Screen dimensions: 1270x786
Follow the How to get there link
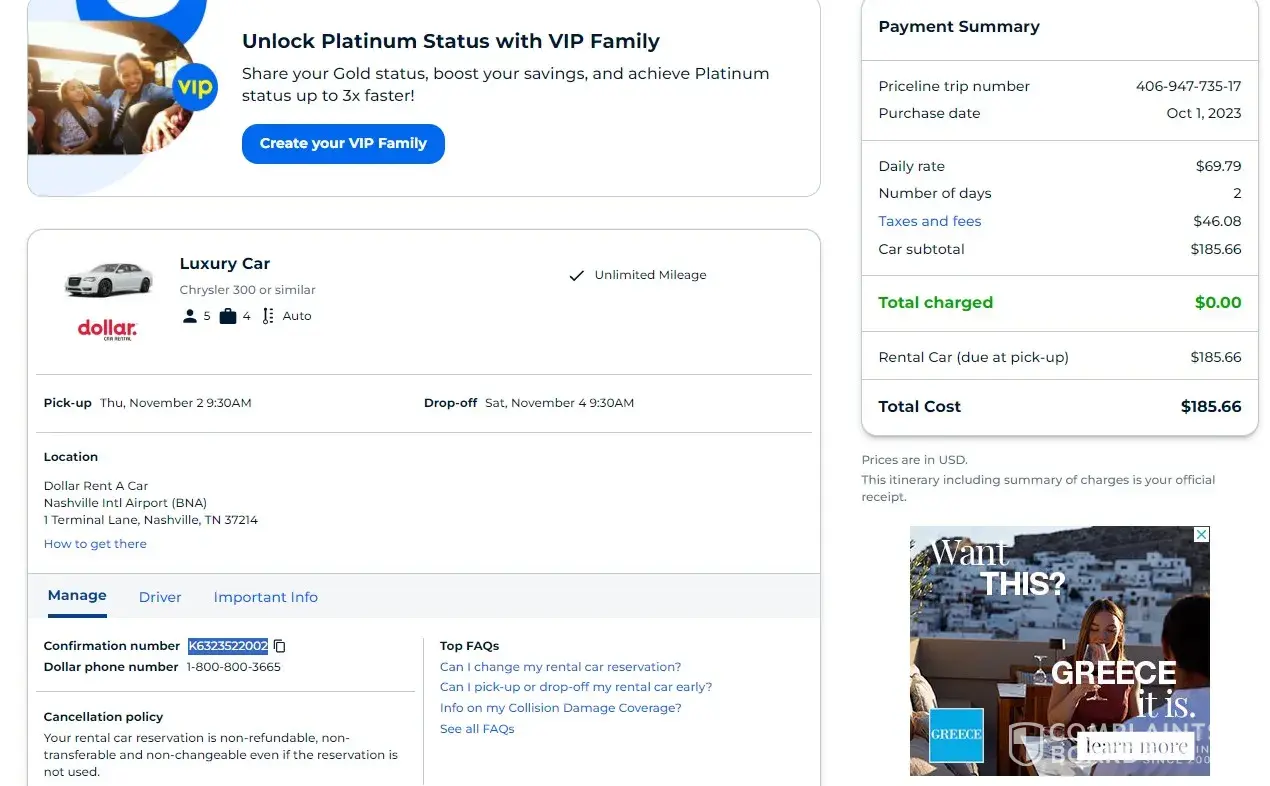coord(95,544)
